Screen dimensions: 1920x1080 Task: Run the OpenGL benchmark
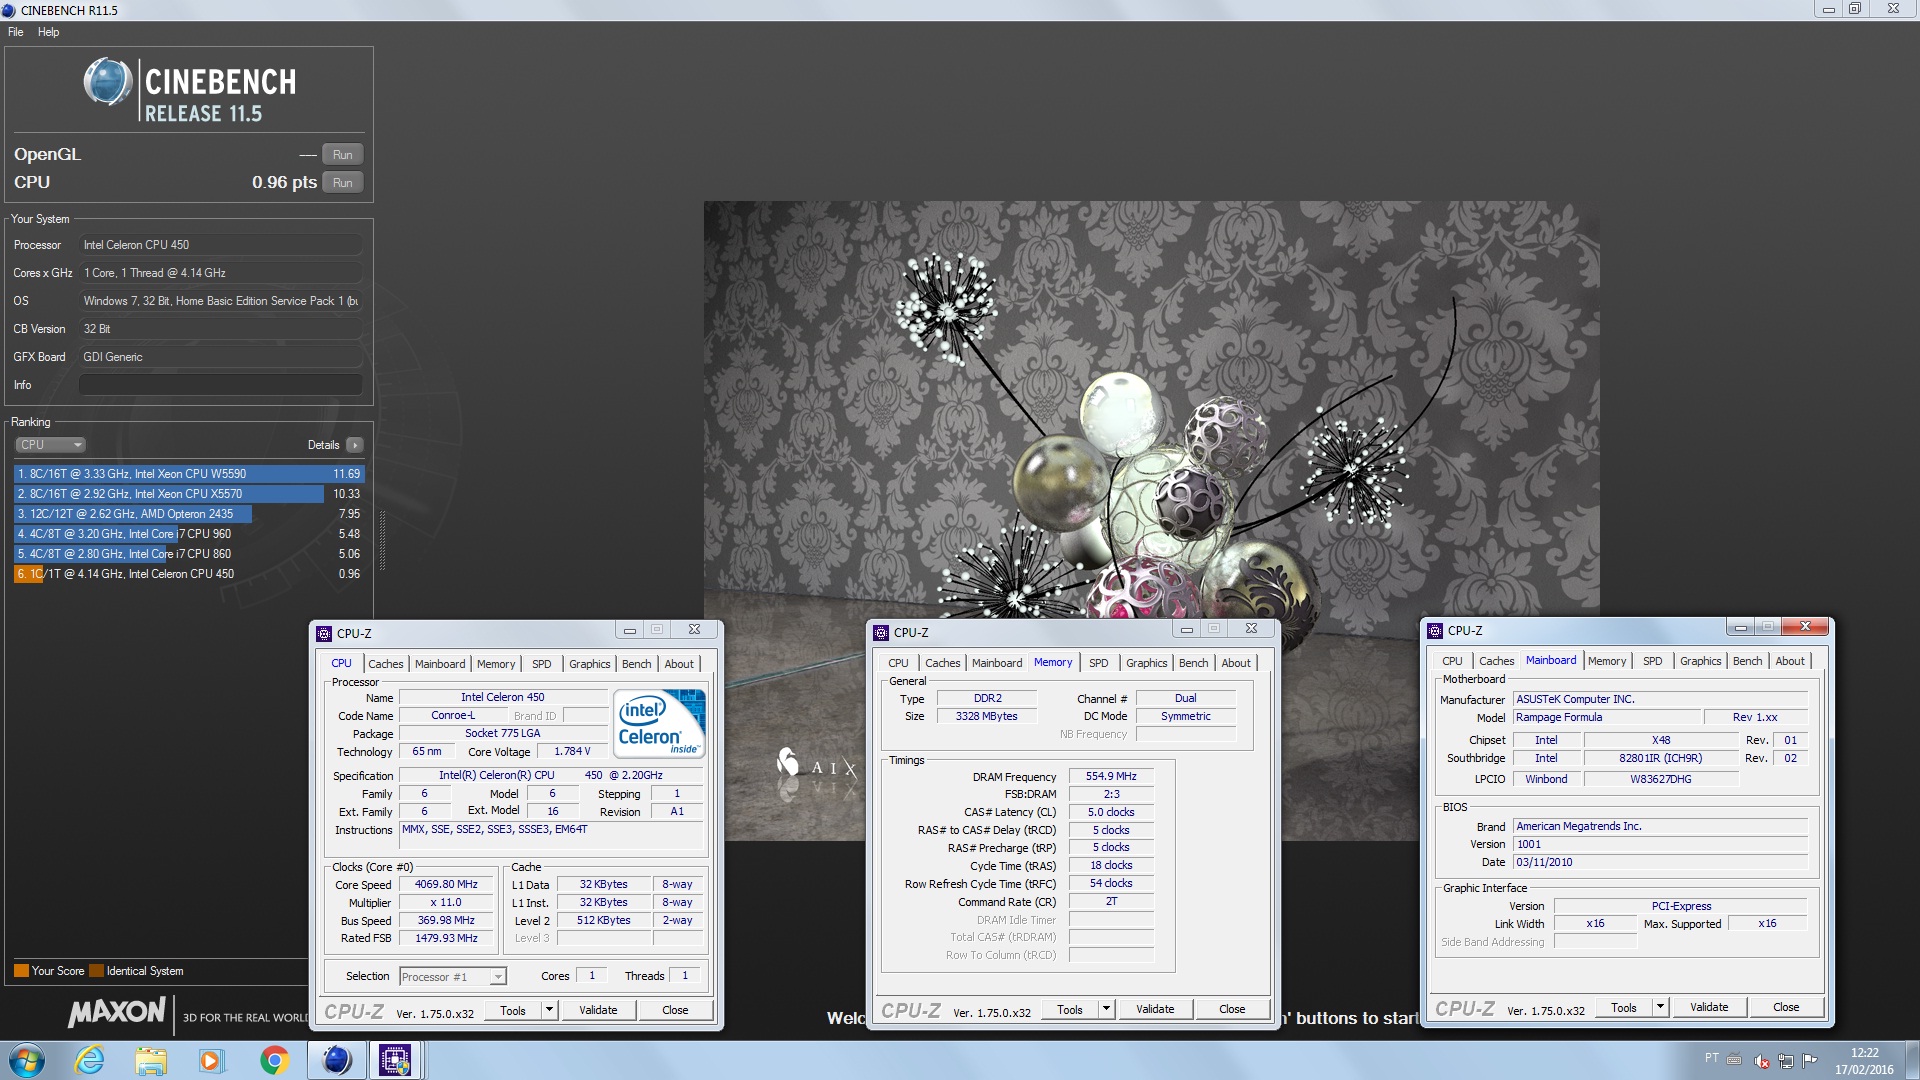343,155
